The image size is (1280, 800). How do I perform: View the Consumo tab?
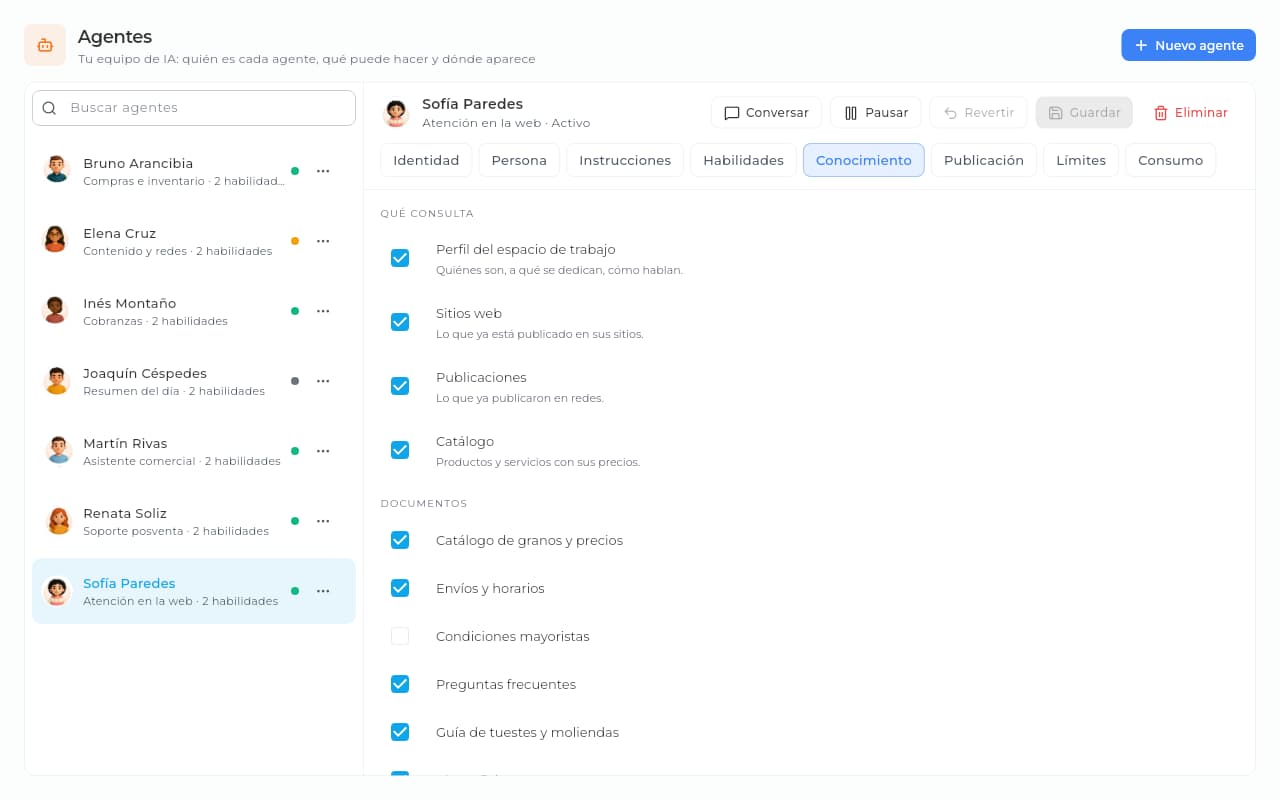pos(1170,160)
